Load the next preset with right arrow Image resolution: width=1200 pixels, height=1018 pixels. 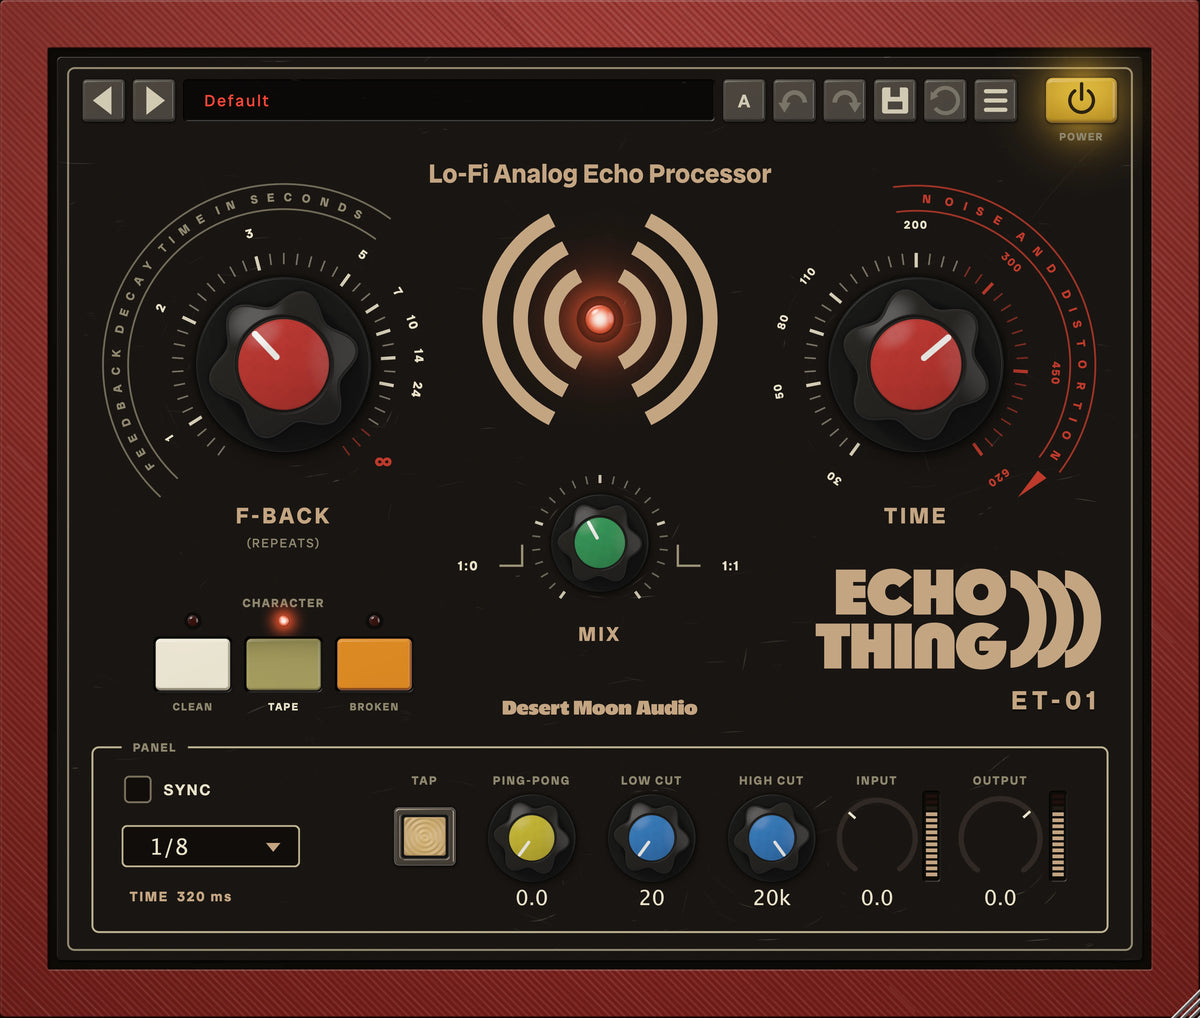154,100
